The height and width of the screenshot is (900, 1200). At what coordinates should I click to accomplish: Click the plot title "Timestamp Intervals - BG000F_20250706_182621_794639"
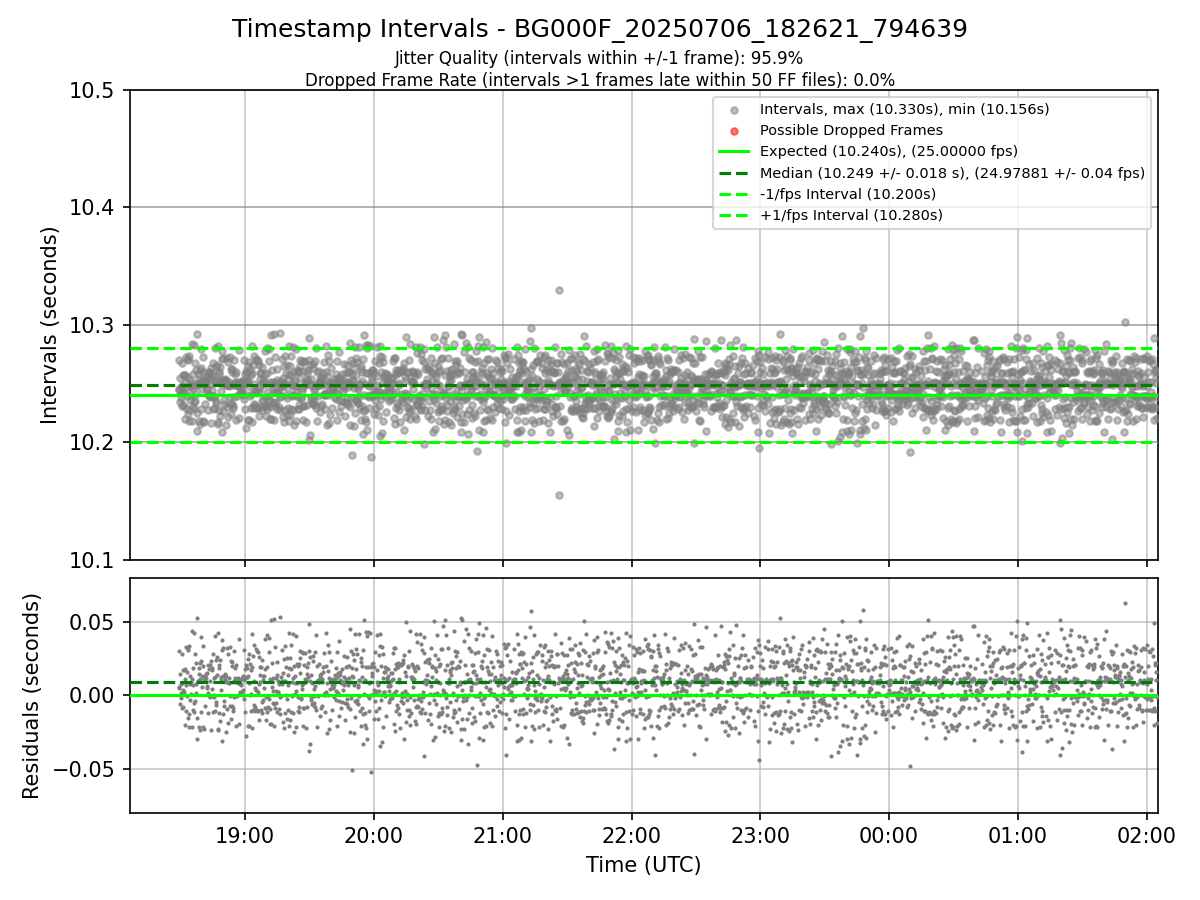point(599,29)
